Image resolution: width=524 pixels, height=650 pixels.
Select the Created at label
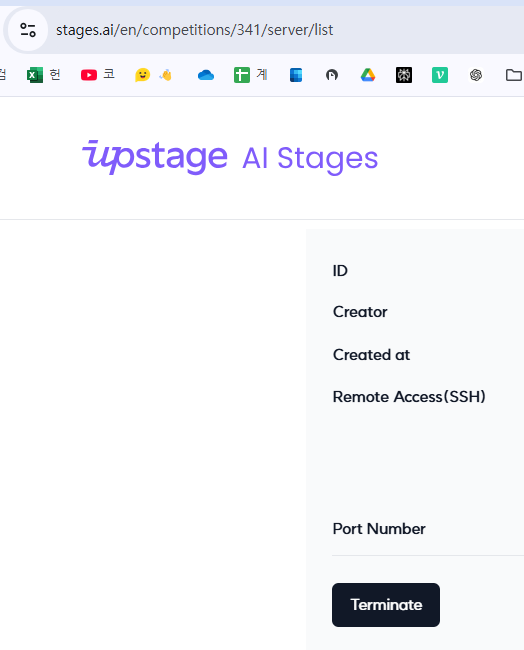point(371,355)
